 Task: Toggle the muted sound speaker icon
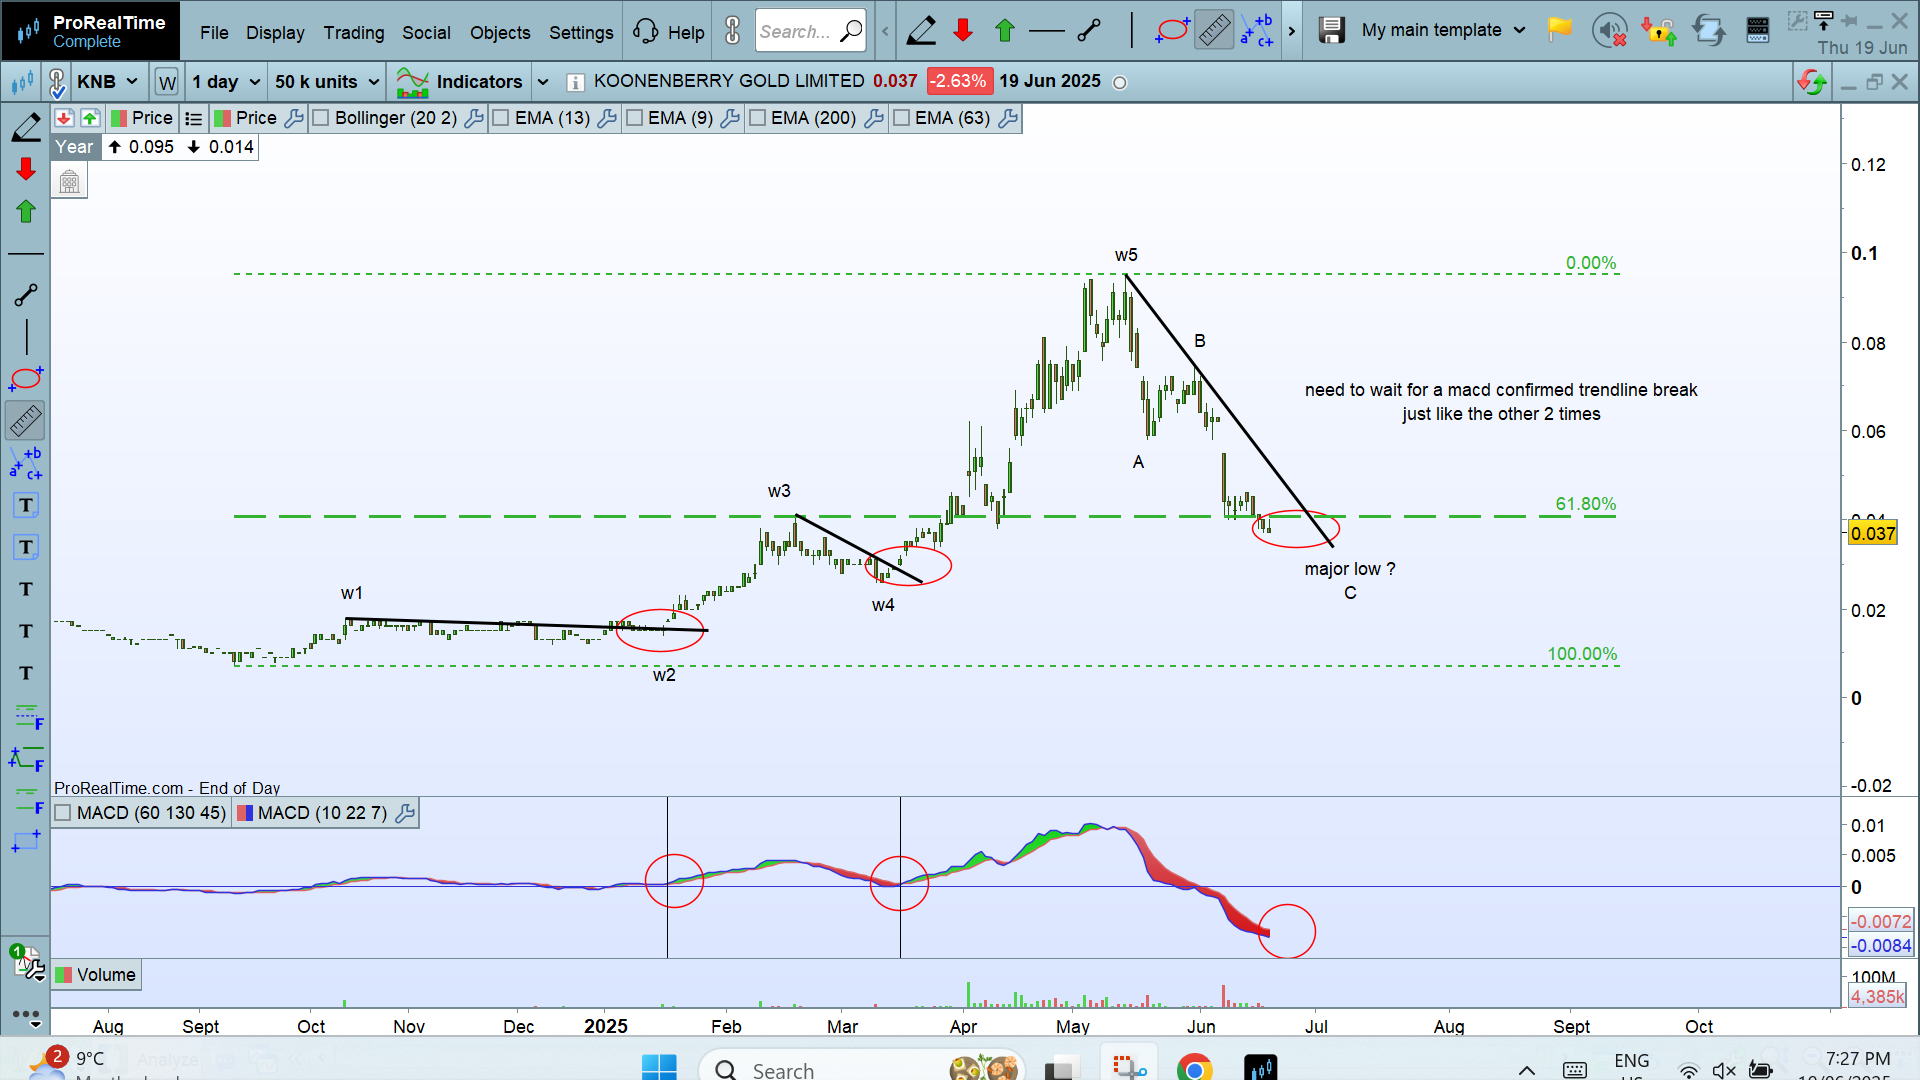1609,30
